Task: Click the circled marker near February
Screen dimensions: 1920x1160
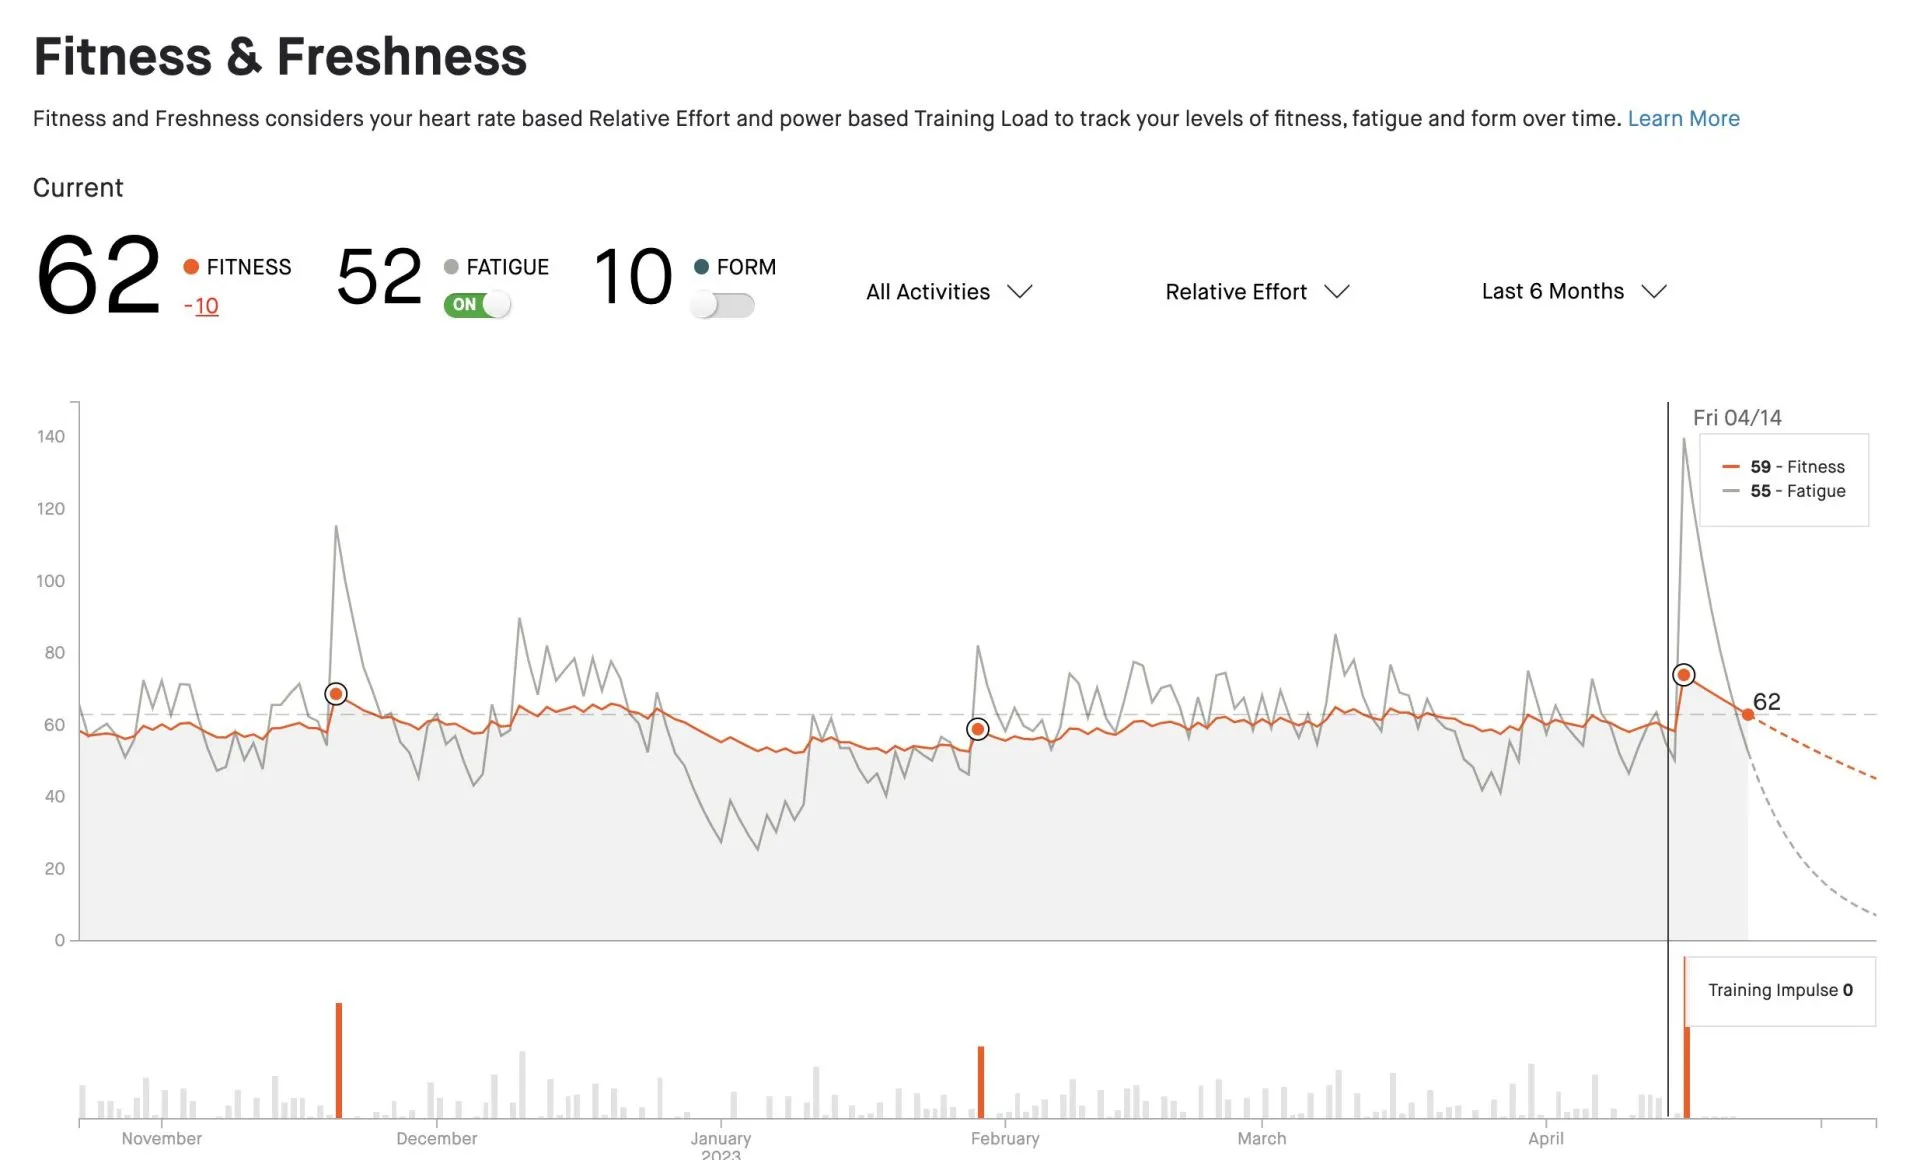Action: [978, 730]
